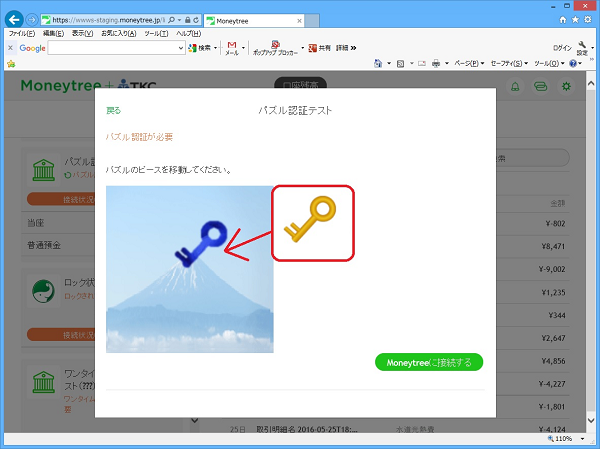This screenshot has width=600, height=449.
Task: Click the RSS feeds icon
Action: pyautogui.click(x=400, y=64)
